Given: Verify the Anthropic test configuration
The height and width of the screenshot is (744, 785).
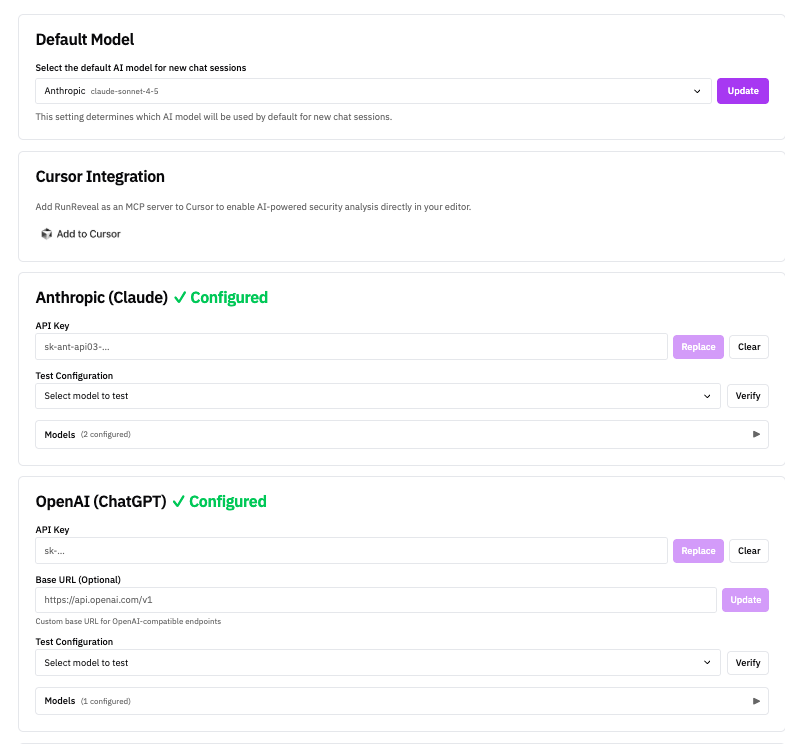Looking at the screenshot, I should coord(747,396).
